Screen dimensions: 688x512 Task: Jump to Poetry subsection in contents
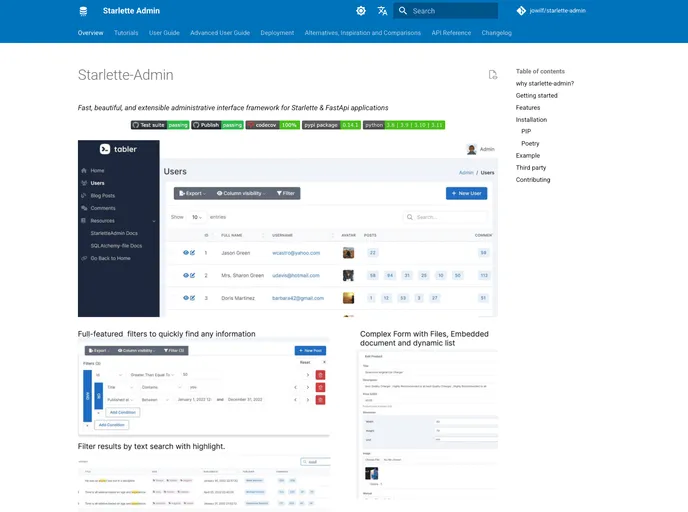tap(530, 143)
